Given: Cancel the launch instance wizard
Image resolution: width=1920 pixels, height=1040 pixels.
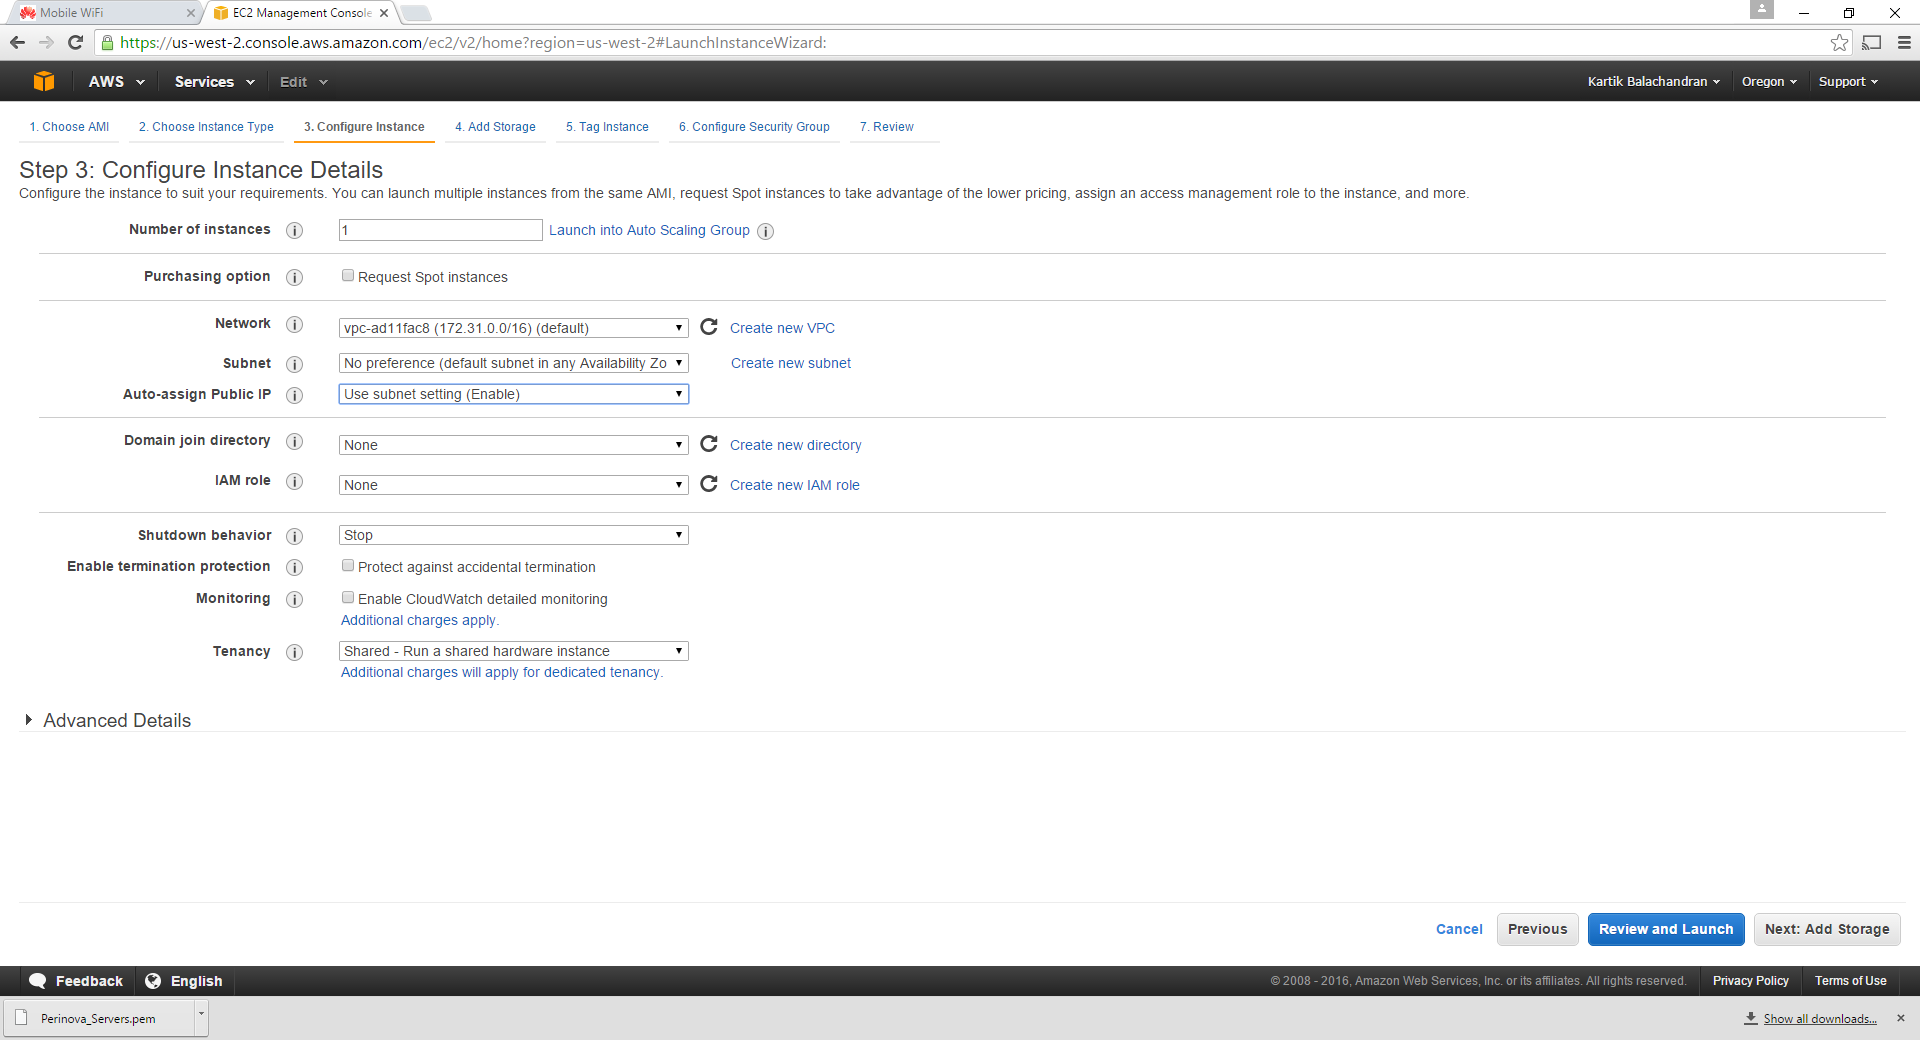Looking at the screenshot, I should pos(1459,929).
